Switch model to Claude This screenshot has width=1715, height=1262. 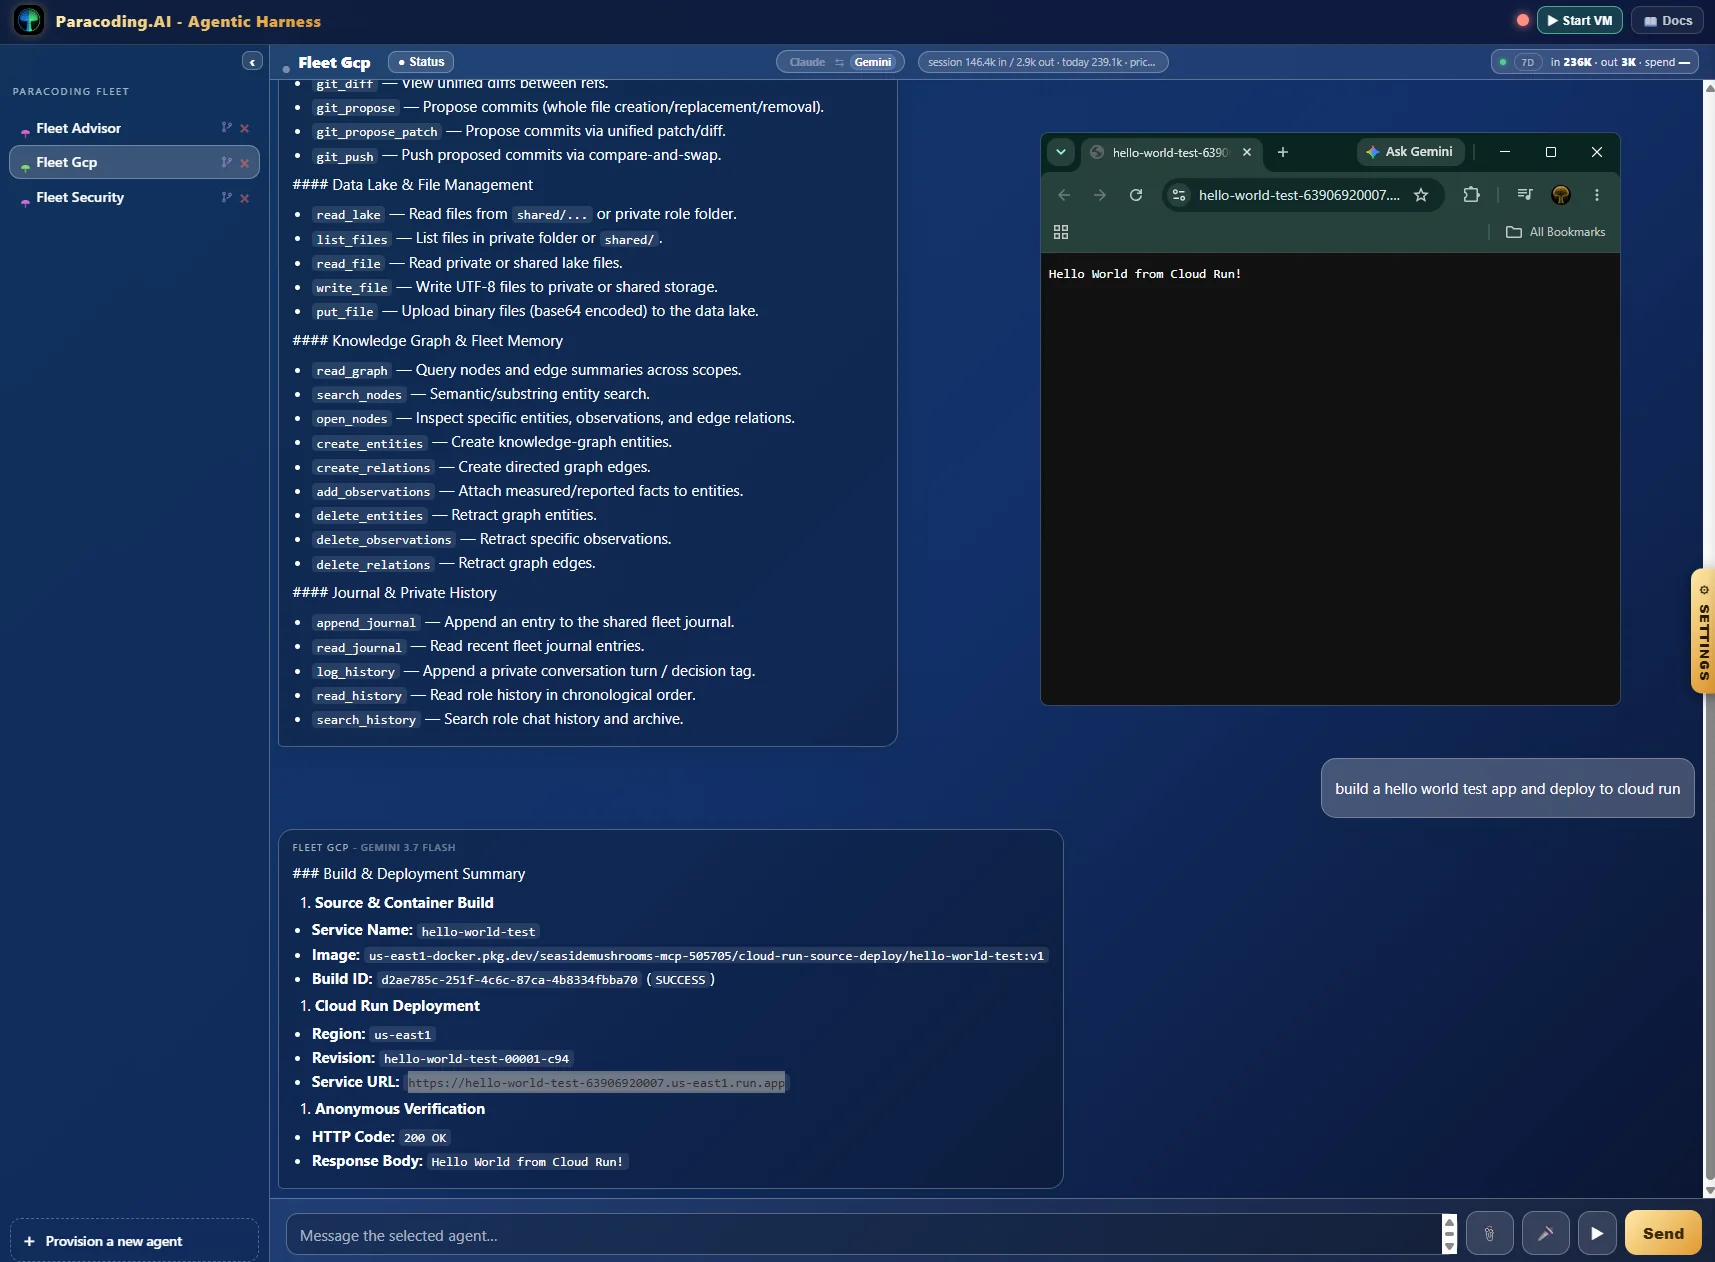pos(806,62)
